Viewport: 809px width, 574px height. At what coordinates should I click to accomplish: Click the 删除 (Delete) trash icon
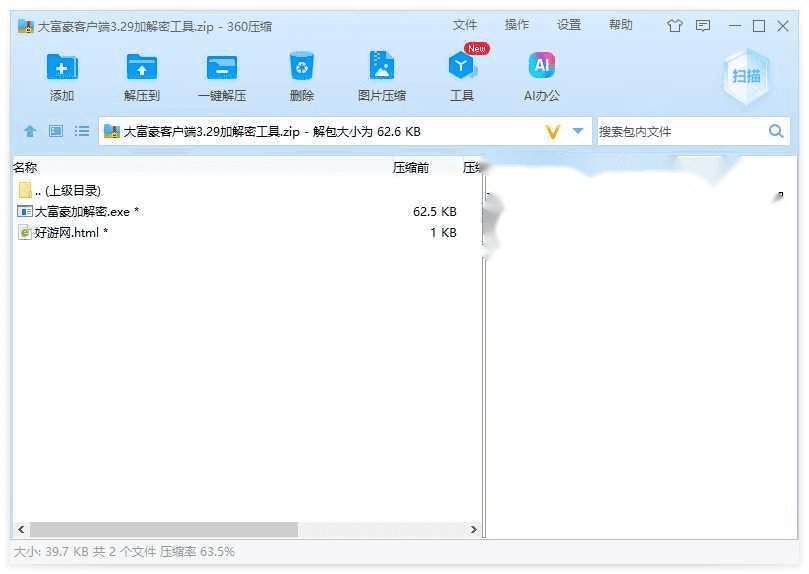coord(301,68)
